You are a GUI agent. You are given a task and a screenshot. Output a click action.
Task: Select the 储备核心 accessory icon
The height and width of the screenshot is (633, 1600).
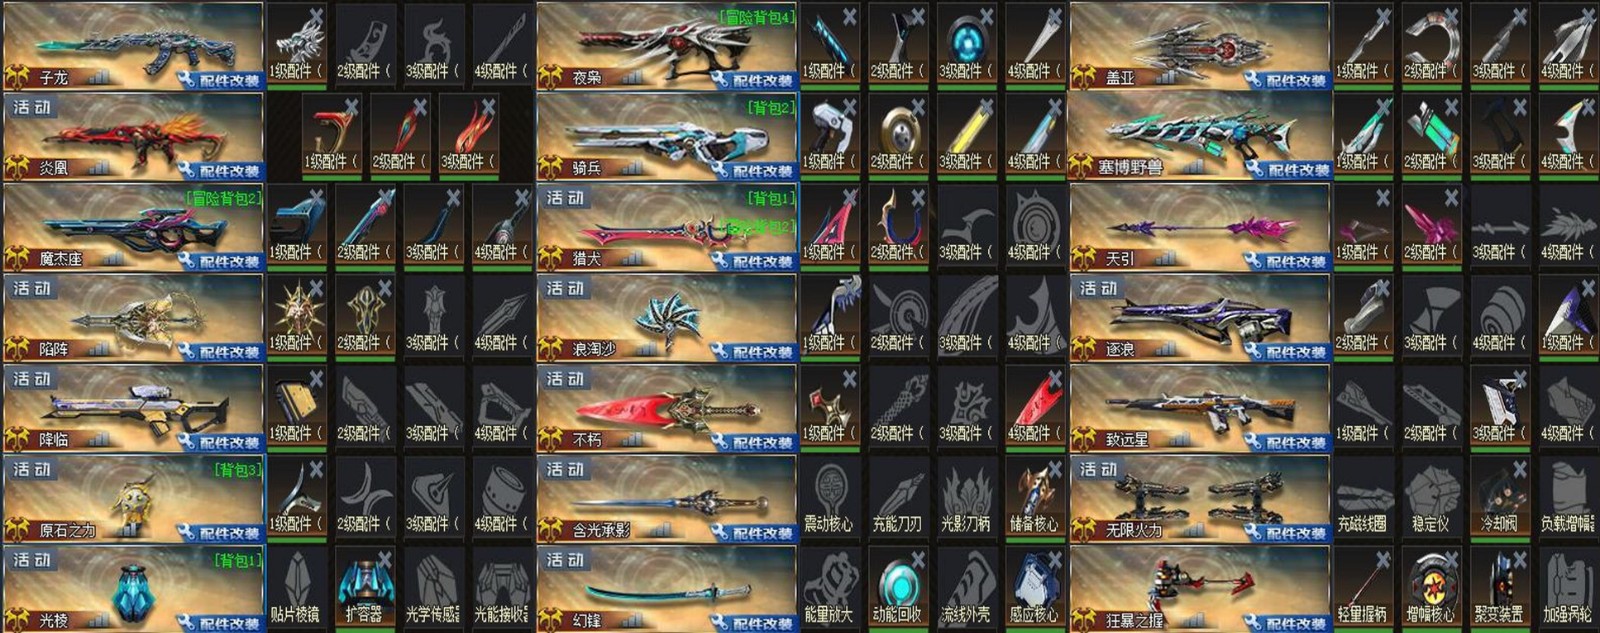click(x=1033, y=497)
